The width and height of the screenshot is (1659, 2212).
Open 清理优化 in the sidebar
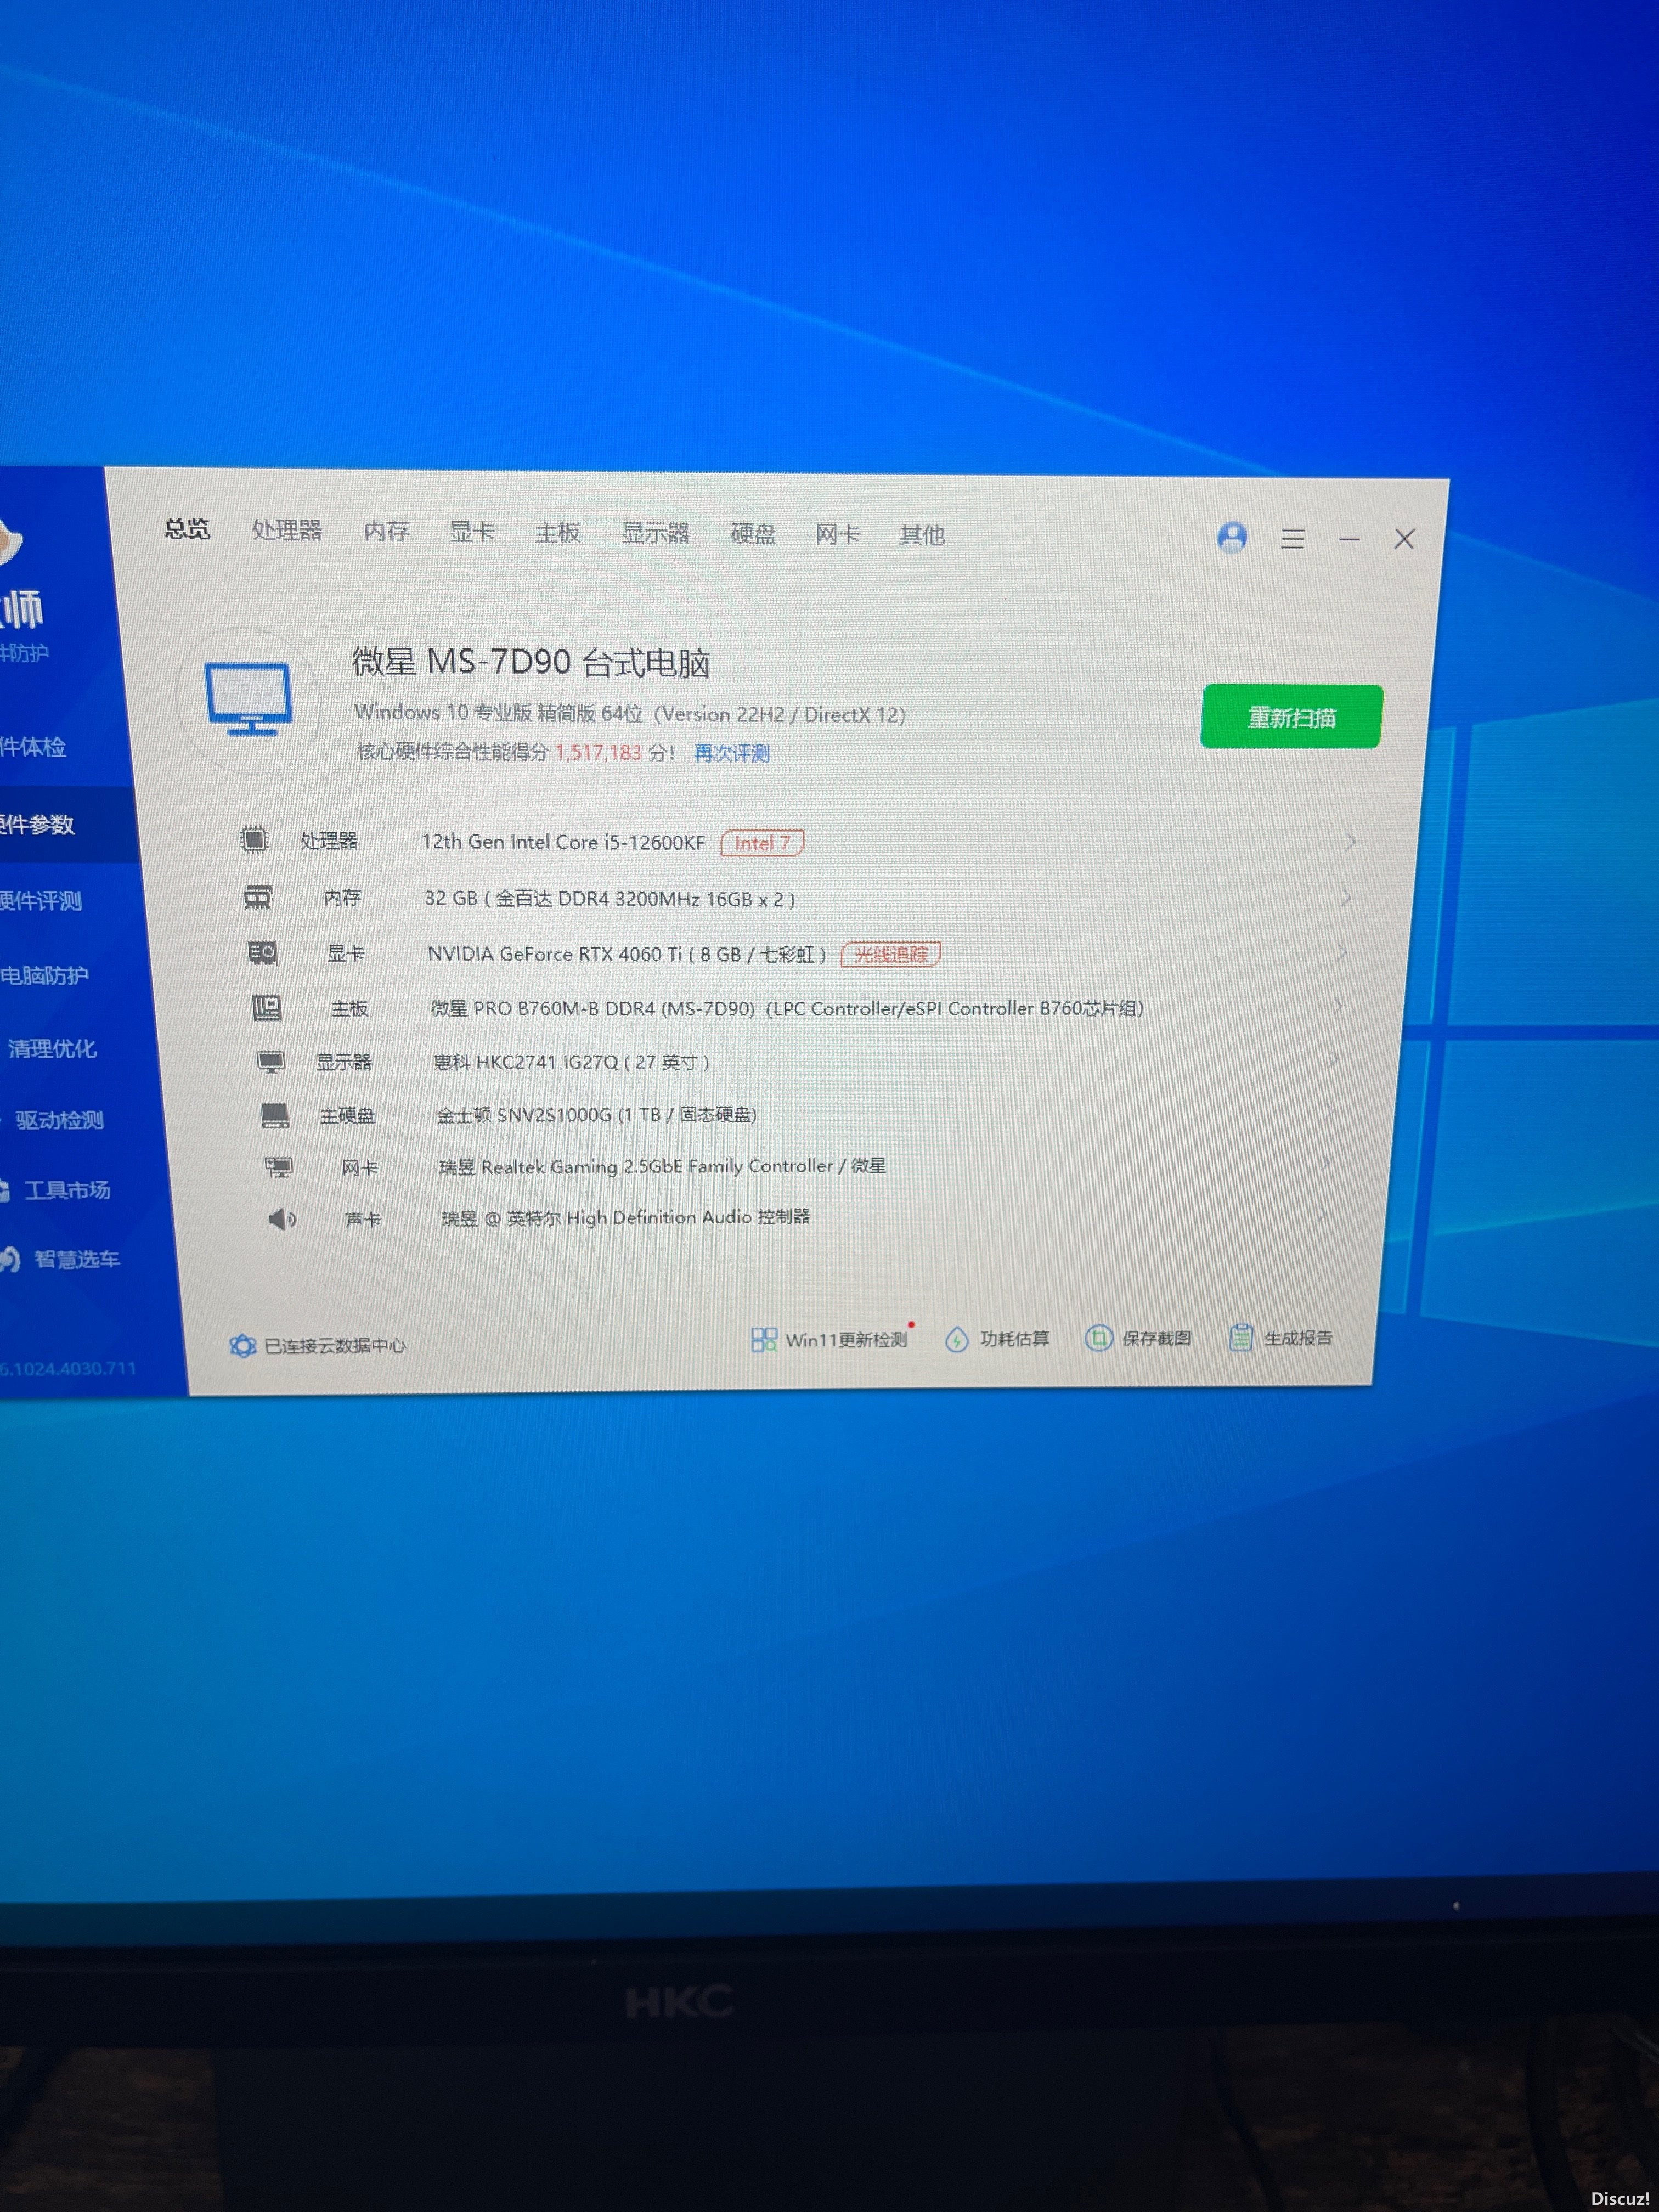pos(52,1049)
